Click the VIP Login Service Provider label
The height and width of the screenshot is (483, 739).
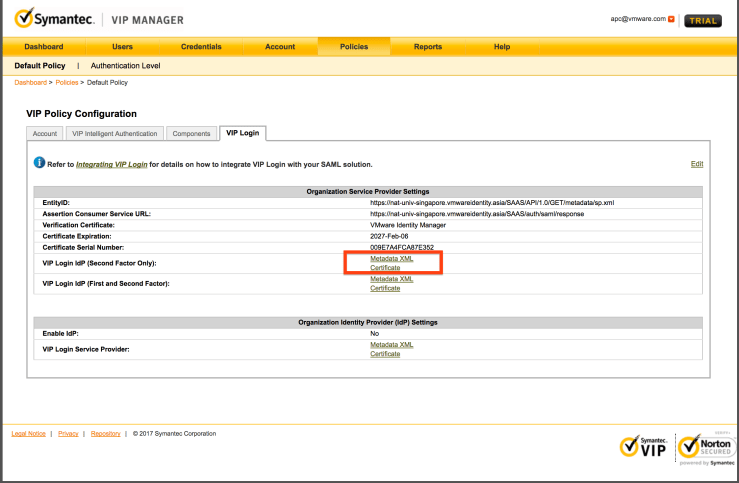[86, 349]
